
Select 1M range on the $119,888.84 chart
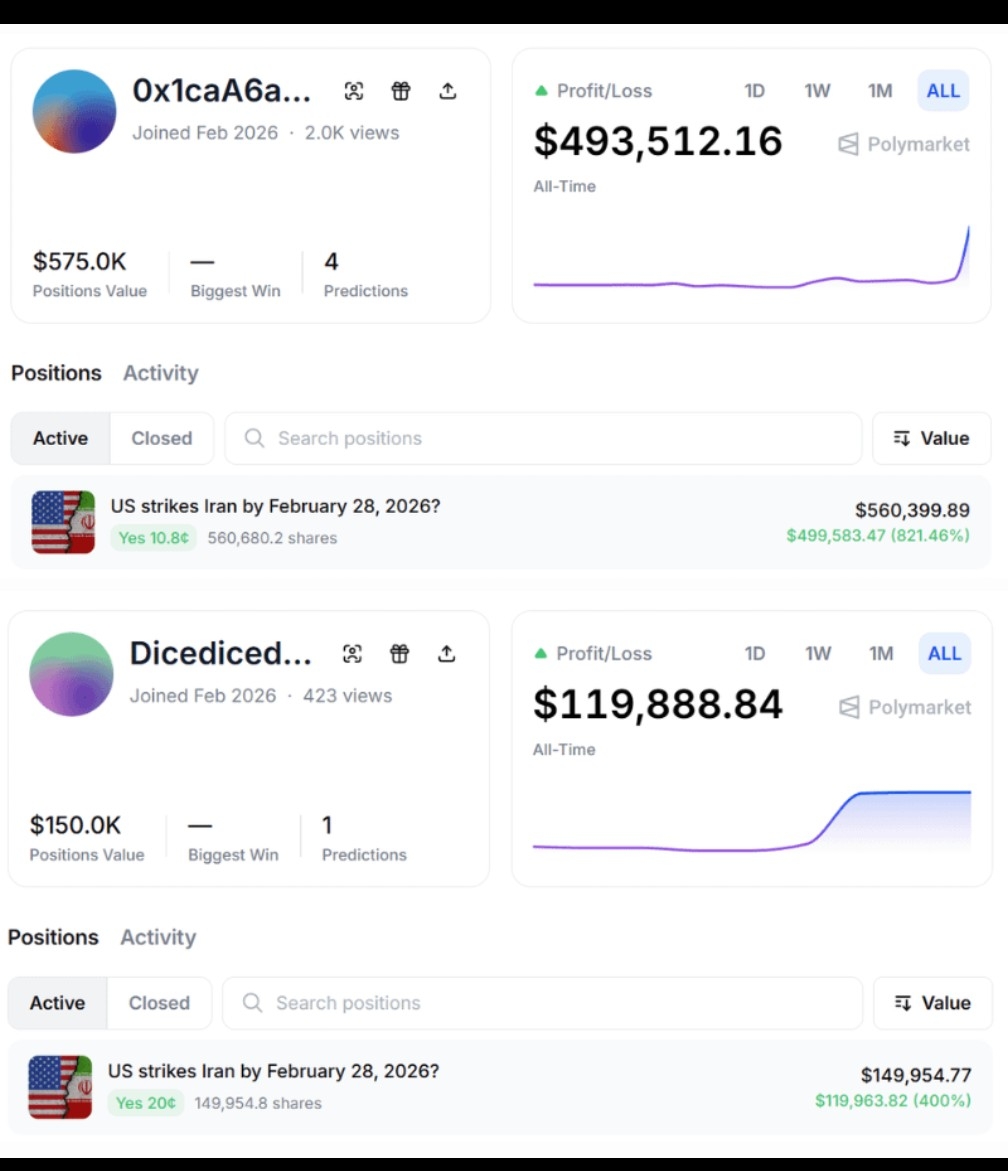pyautogui.click(x=881, y=654)
